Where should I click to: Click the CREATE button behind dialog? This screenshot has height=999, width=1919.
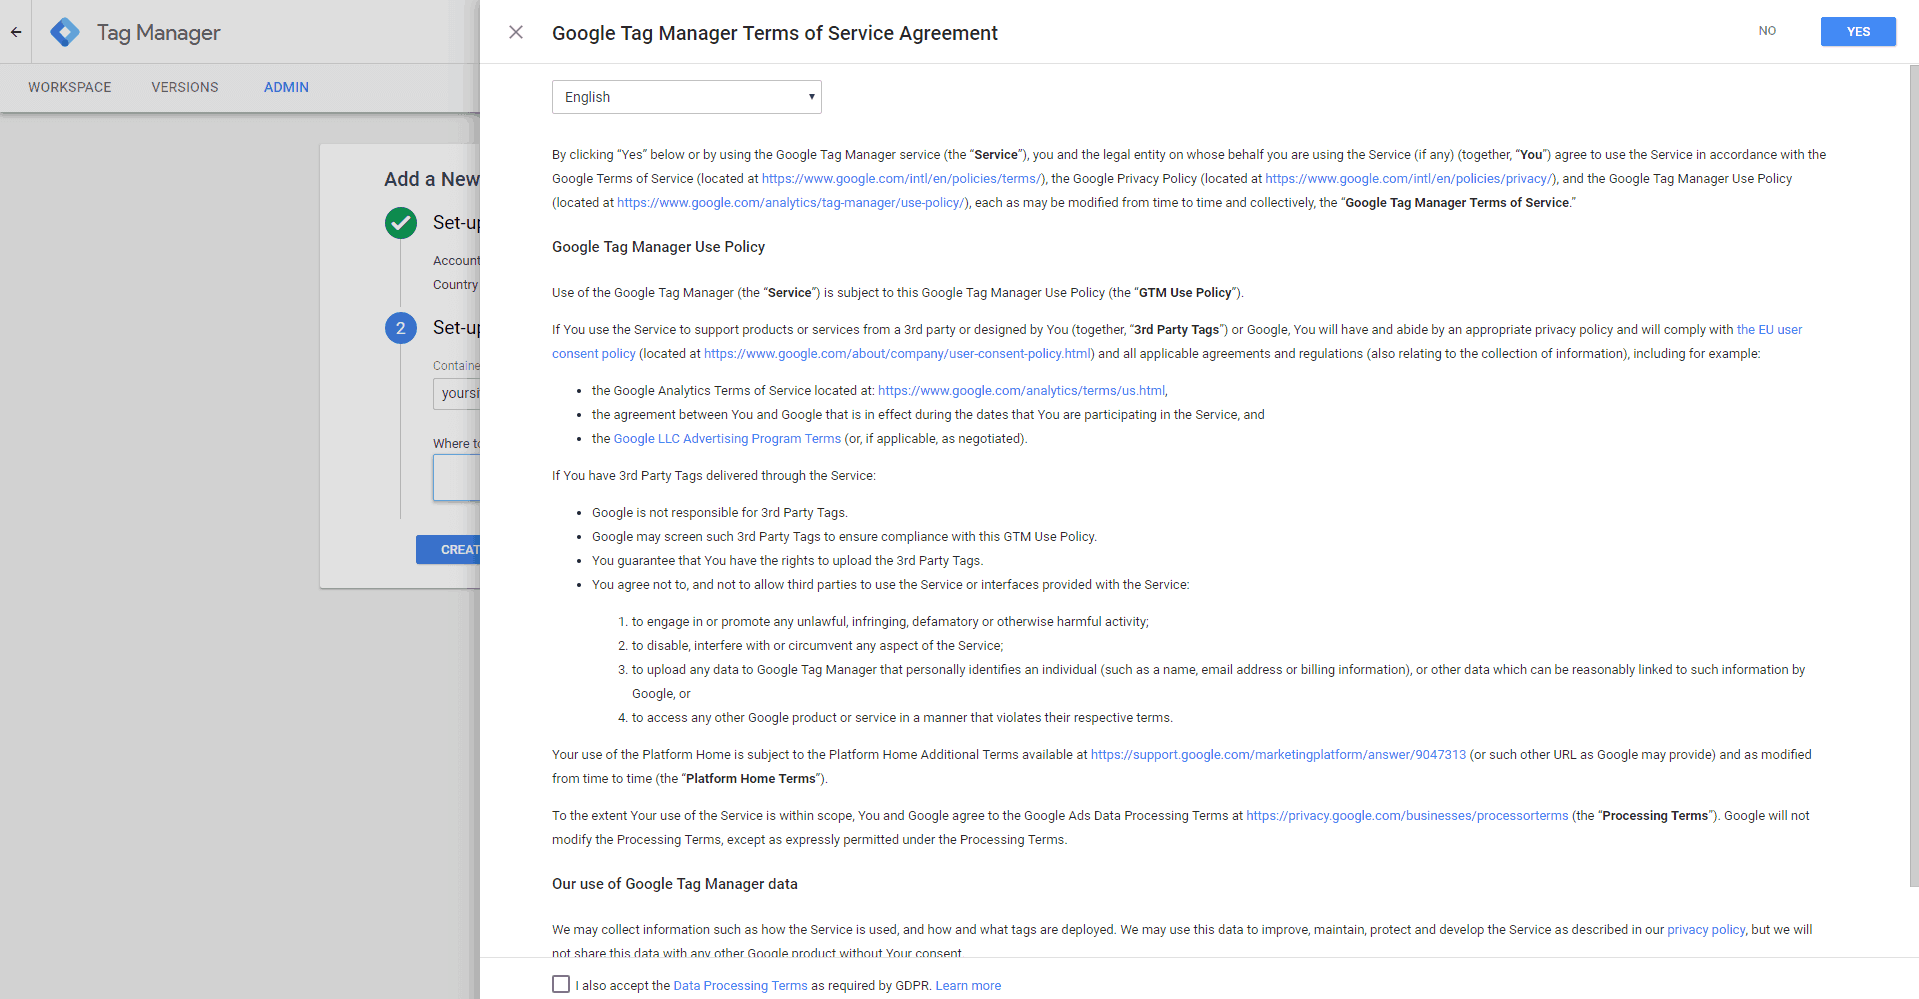[x=448, y=549]
